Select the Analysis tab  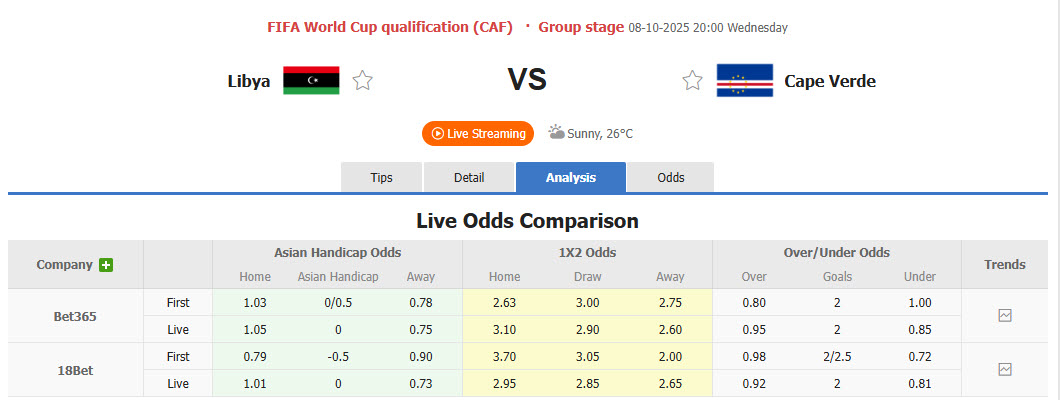click(x=571, y=177)
